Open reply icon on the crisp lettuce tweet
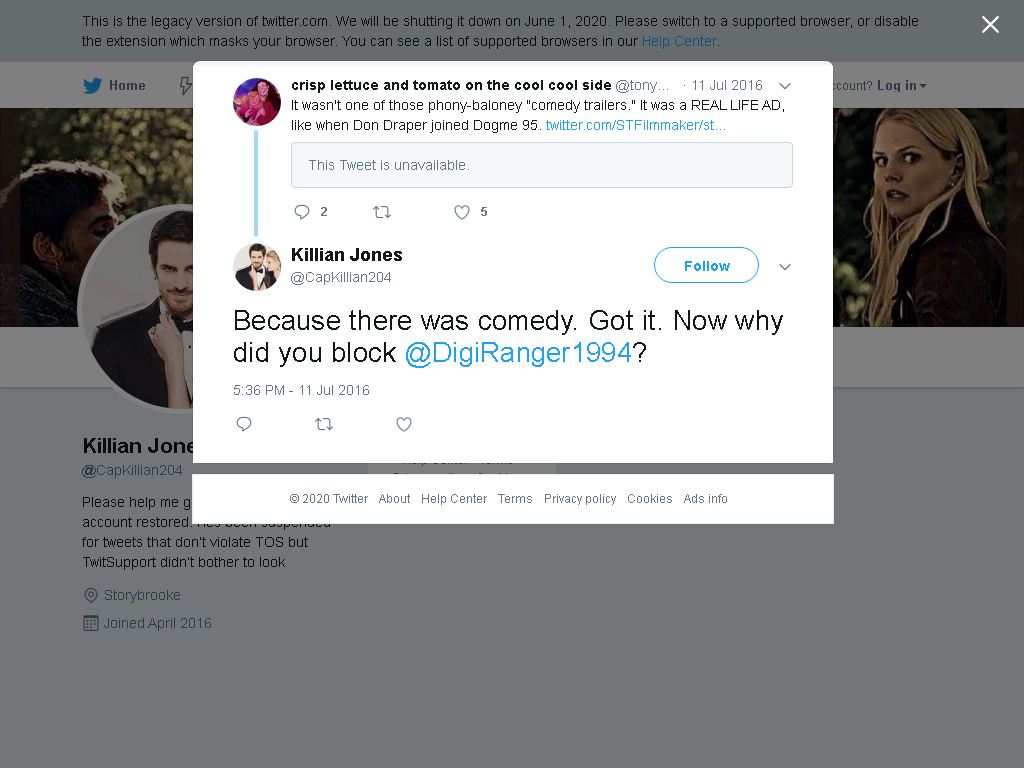This screenshot has width=1024, height=768. point(302,212)
